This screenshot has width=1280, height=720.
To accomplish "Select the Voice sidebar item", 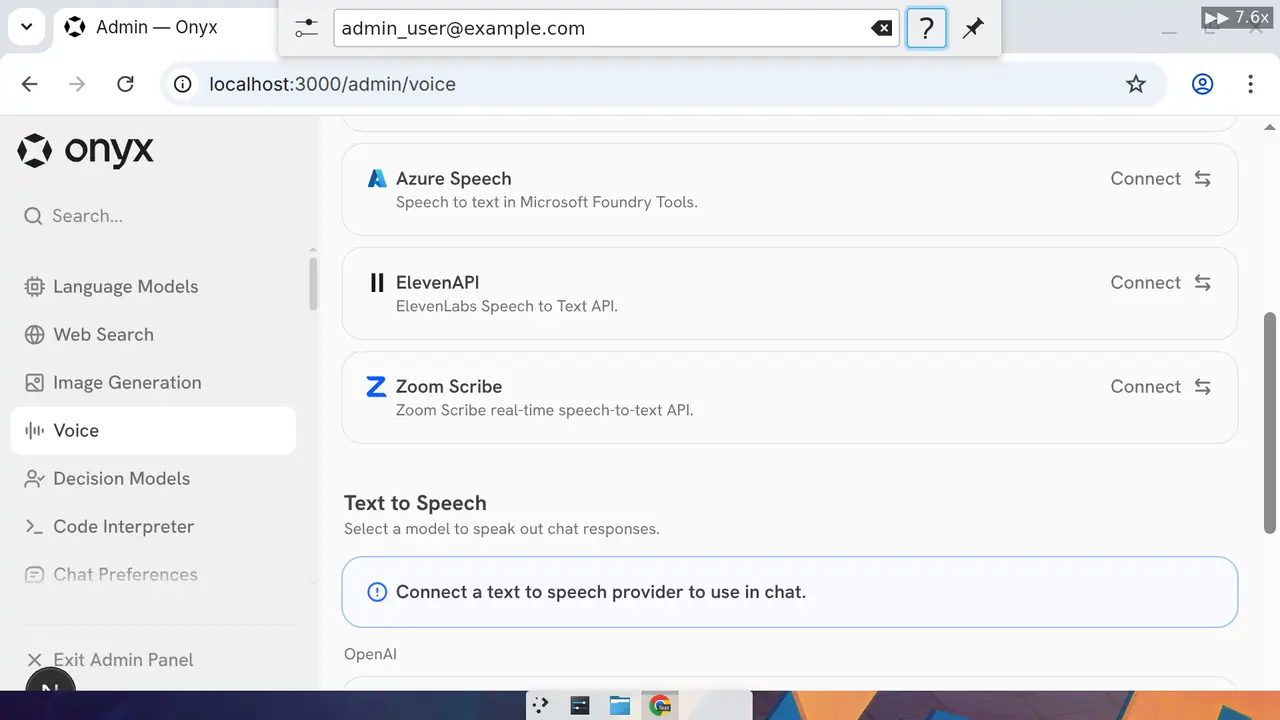I will (x=154, y=431).
